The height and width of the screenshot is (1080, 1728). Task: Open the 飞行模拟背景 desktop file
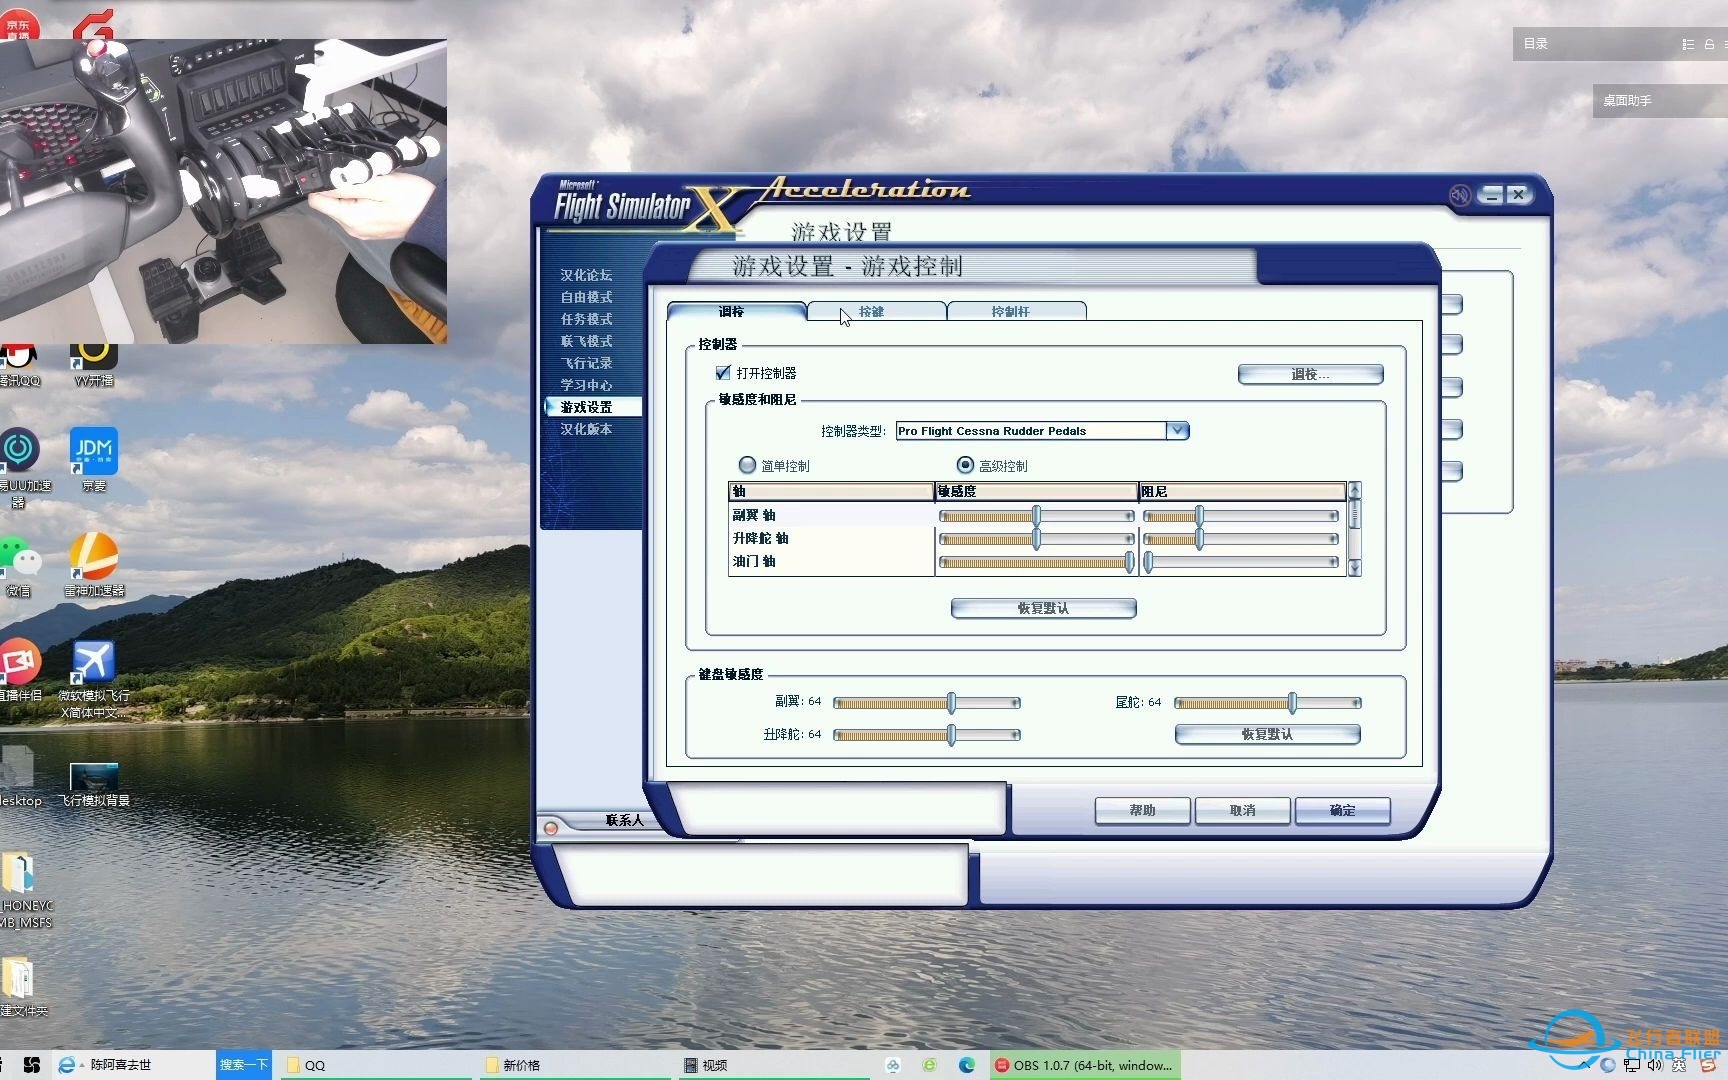[94, 778]
